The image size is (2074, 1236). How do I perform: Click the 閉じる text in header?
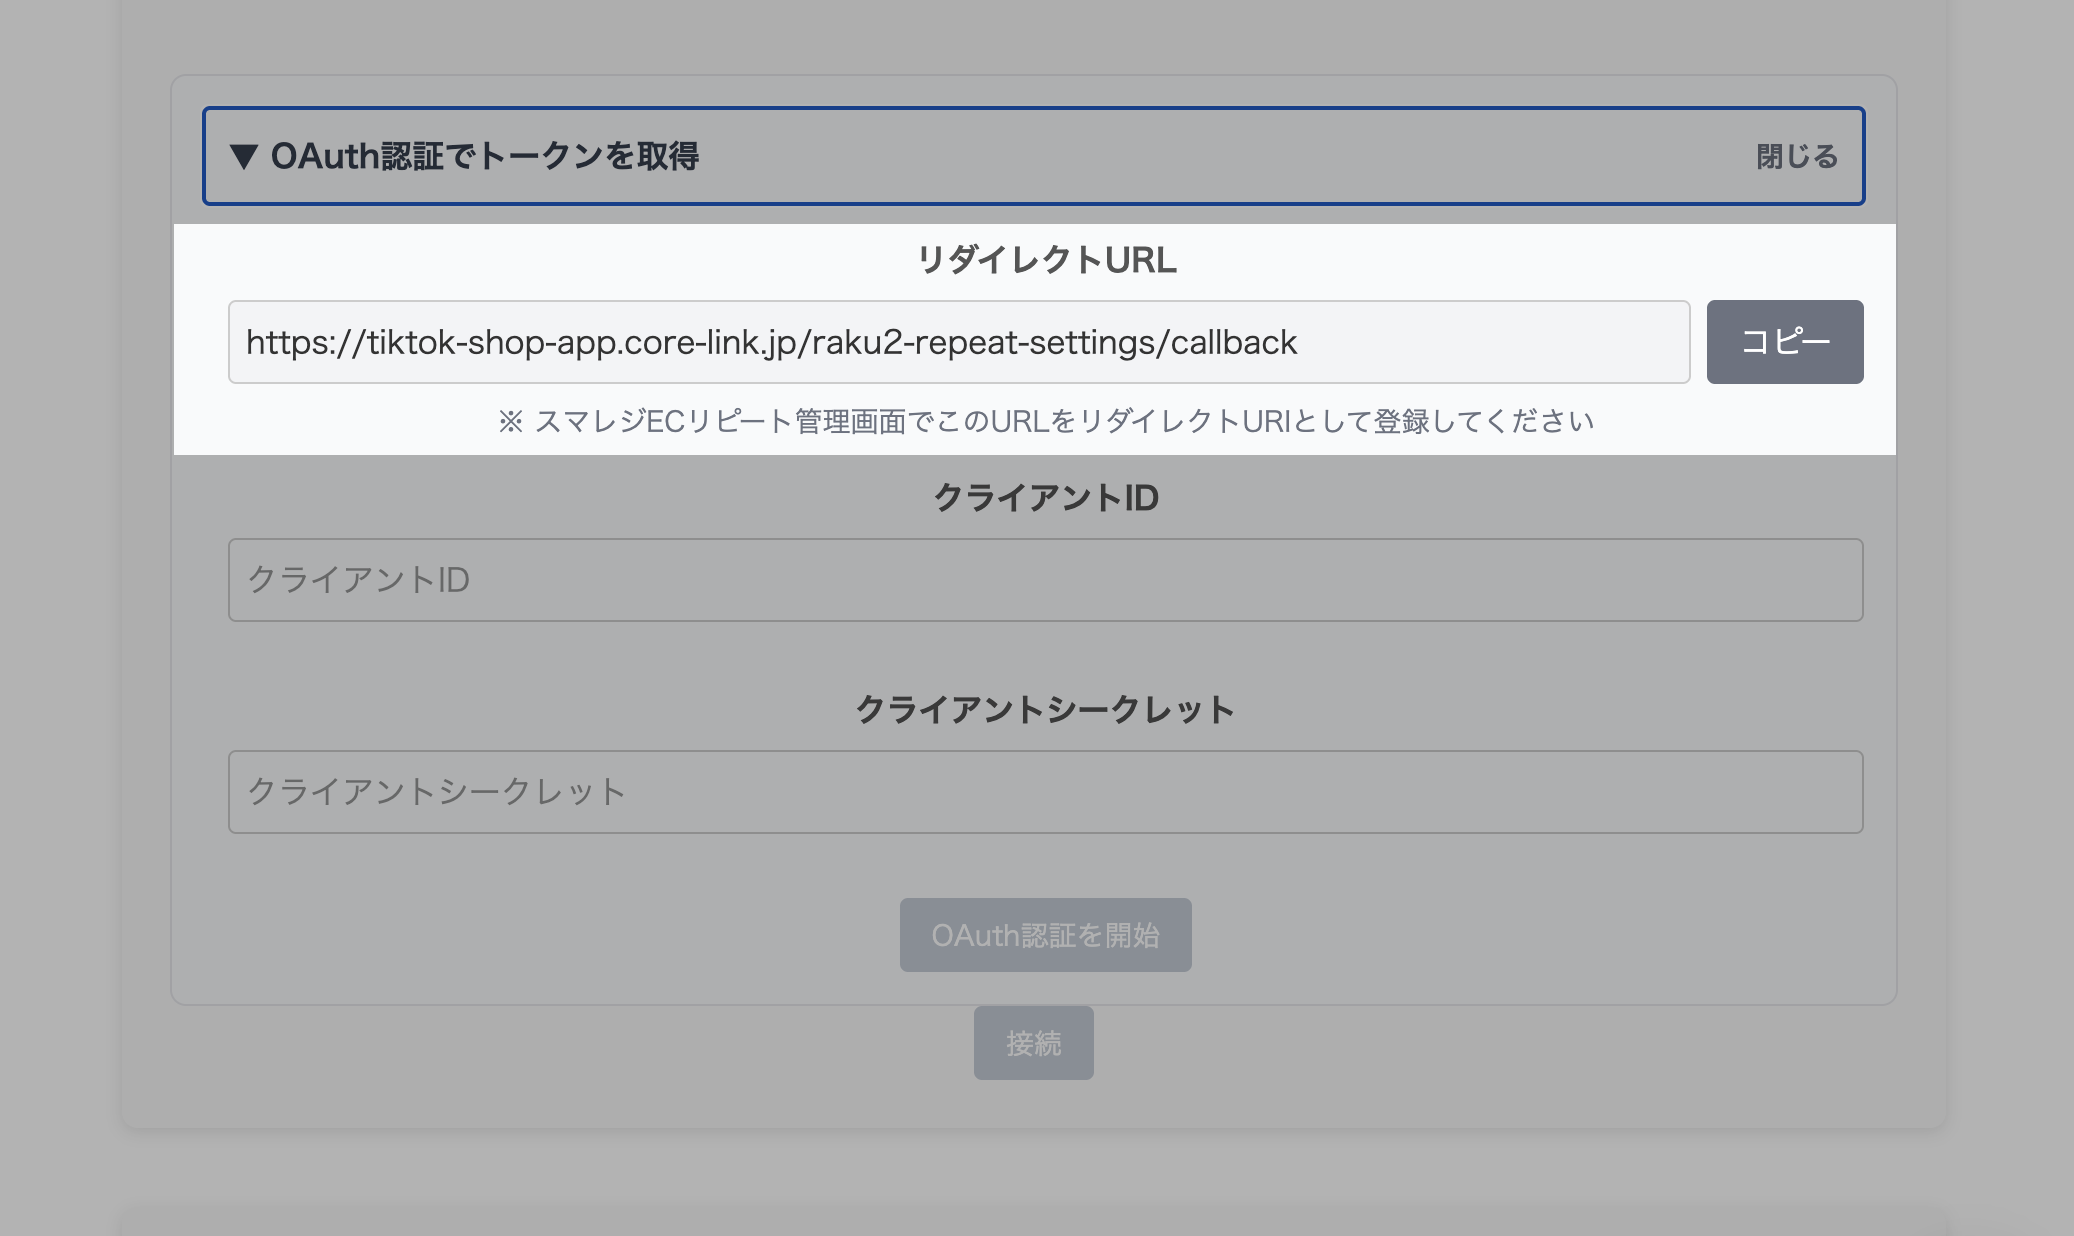1796,157
